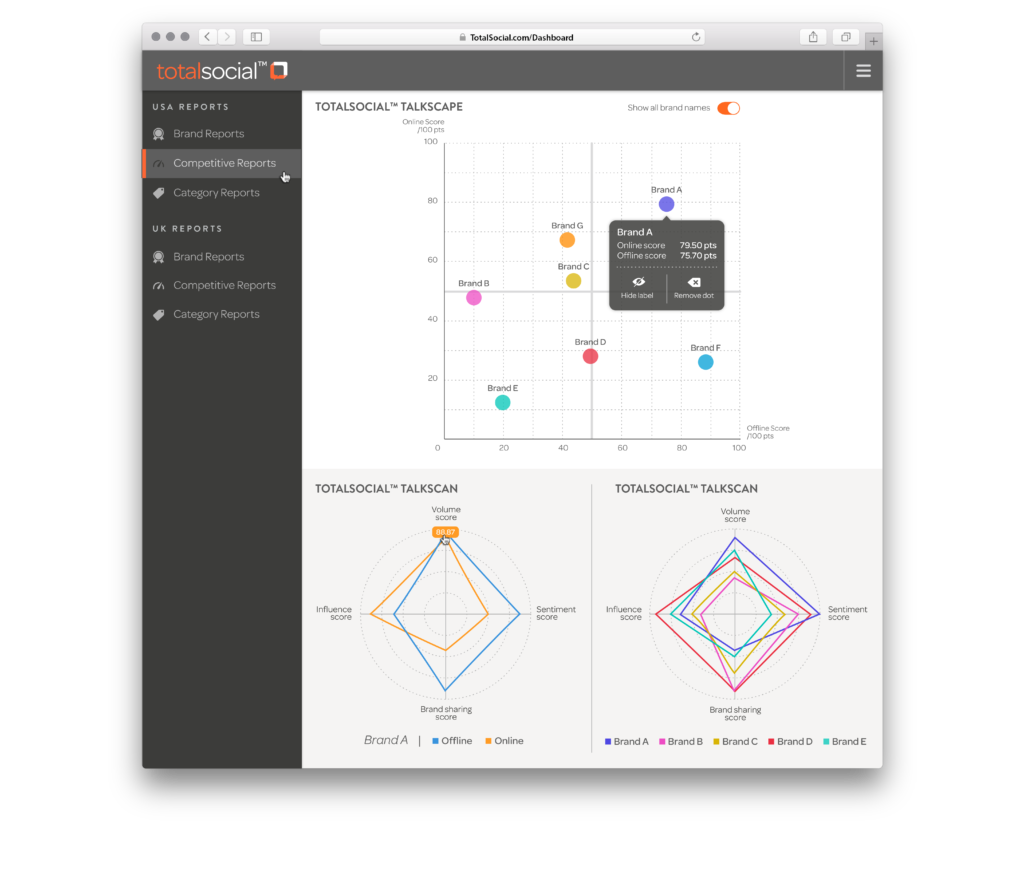
Task: Click Brand D legend swatch in right Talkscan
Action: pos(771,742)
